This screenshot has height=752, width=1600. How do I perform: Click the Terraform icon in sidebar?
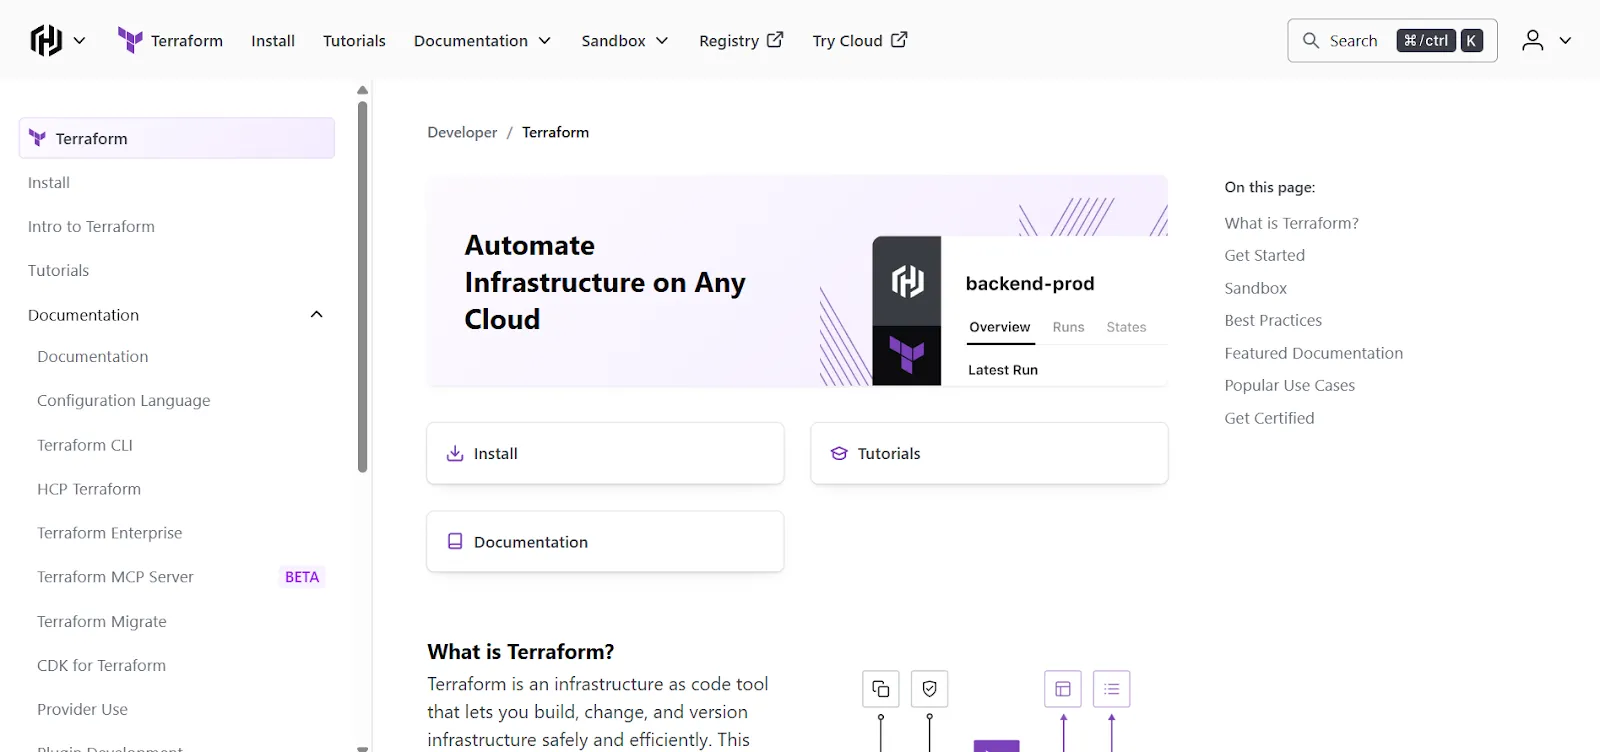coord(37,138)
